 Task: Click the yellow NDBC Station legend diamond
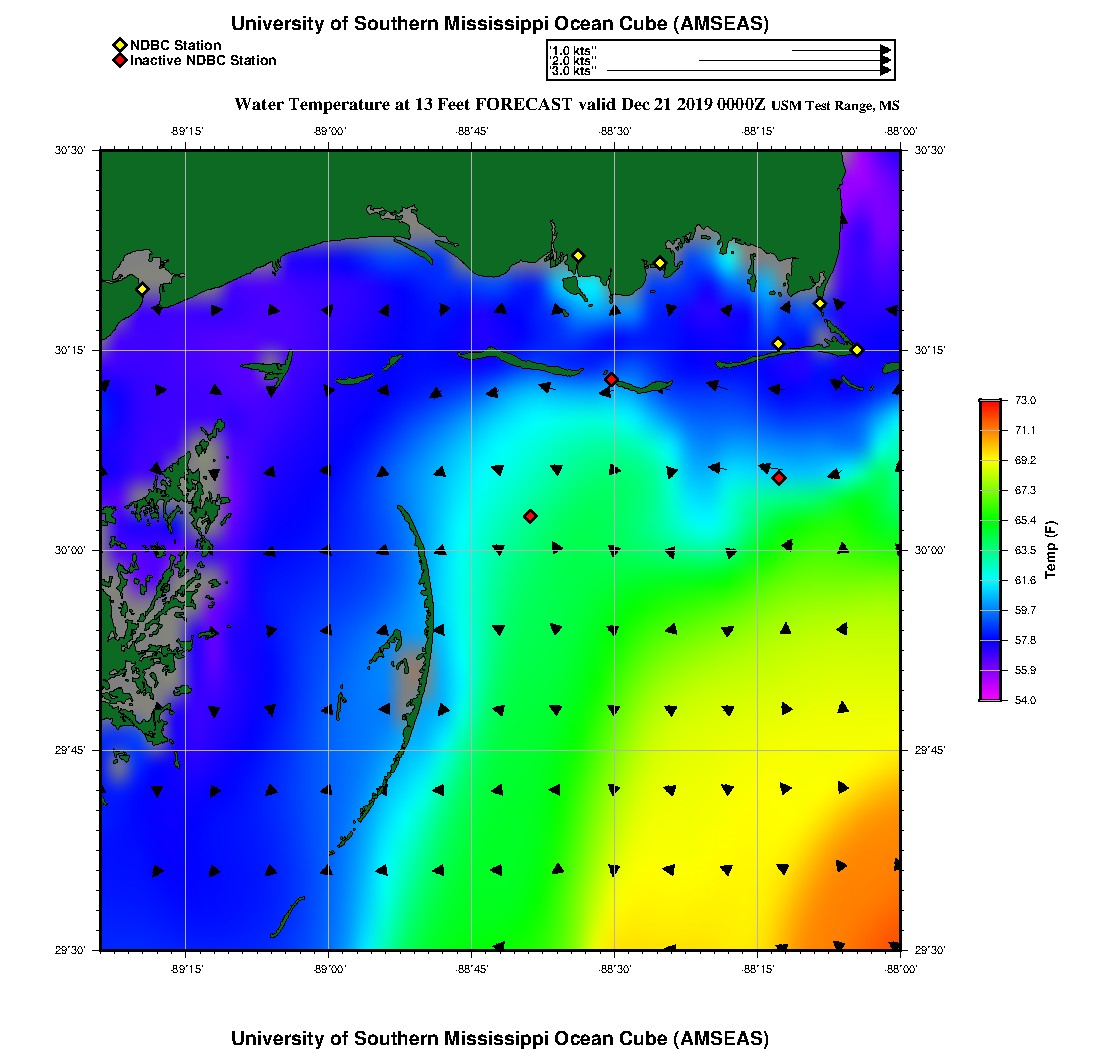[x=119, y=45]
